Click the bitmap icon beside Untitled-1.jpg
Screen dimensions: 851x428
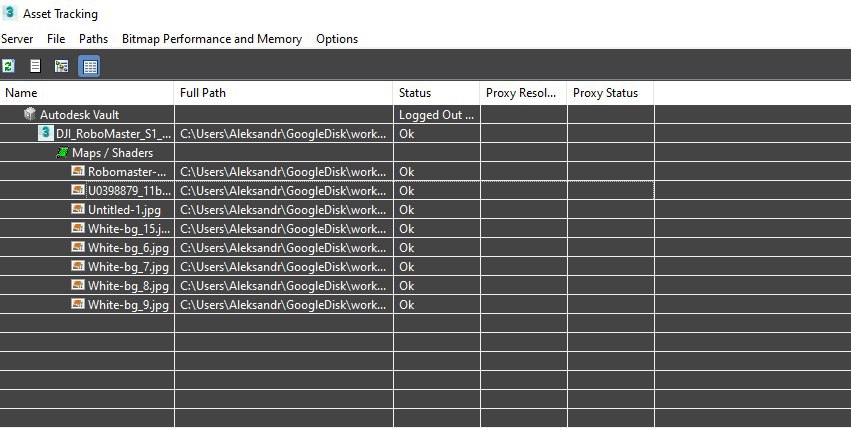[78, 209]
